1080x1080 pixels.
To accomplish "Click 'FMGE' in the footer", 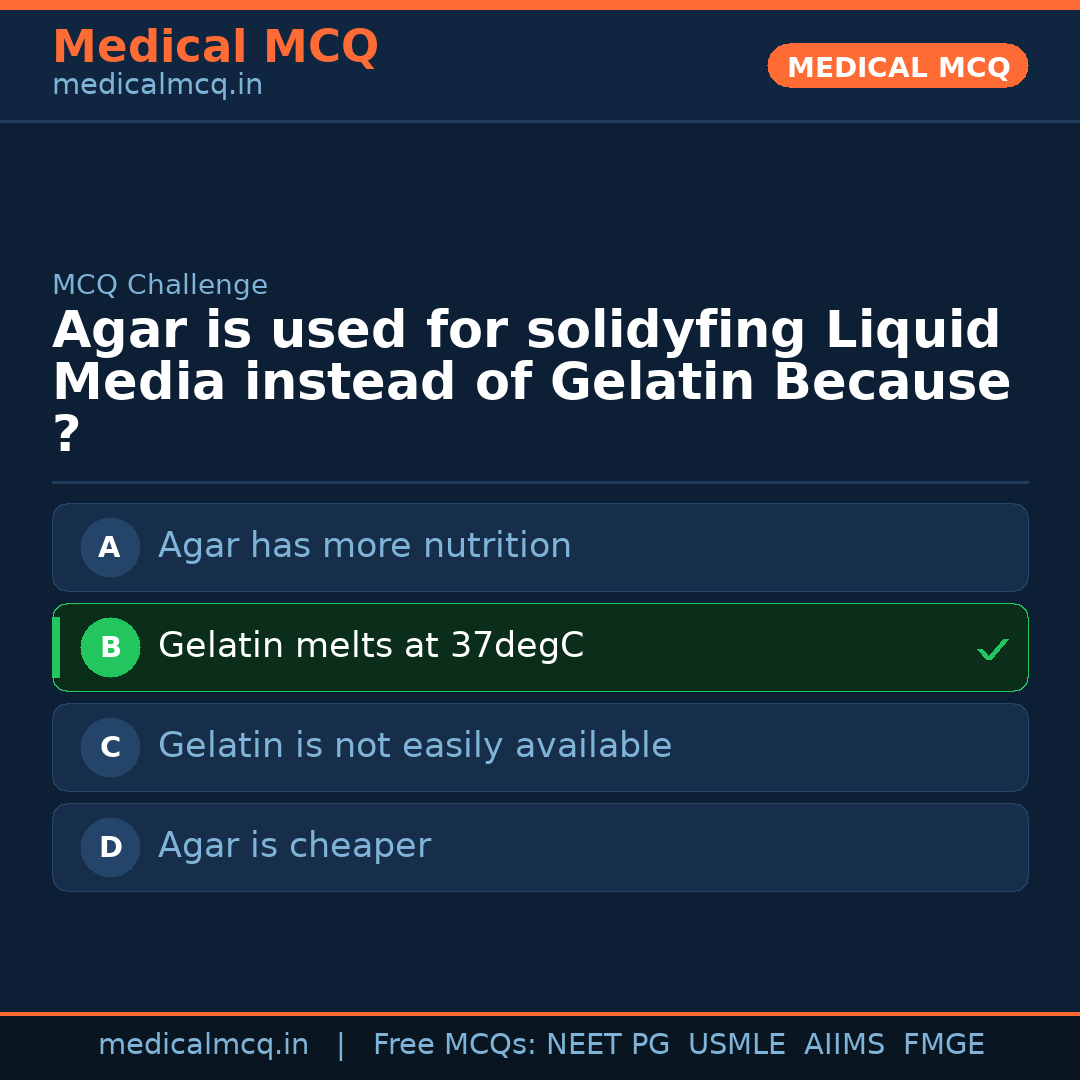I will pyautogui.click(x=943, y=1045).
